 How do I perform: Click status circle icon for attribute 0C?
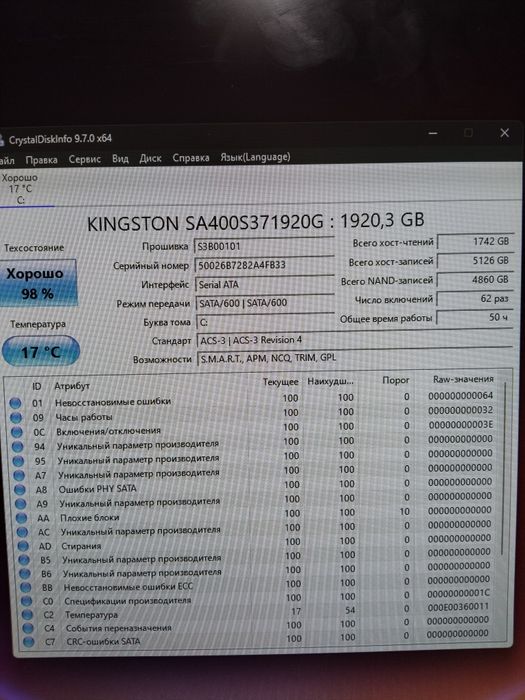click(x=17, y=432)
